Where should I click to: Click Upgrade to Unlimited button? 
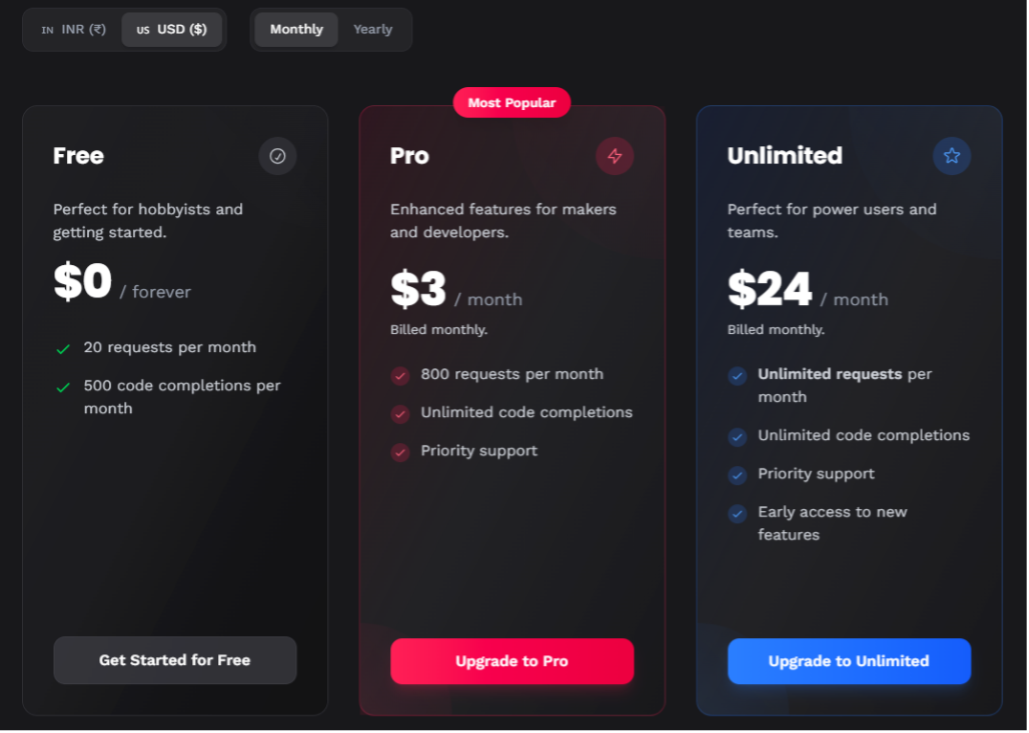[849, 661]
